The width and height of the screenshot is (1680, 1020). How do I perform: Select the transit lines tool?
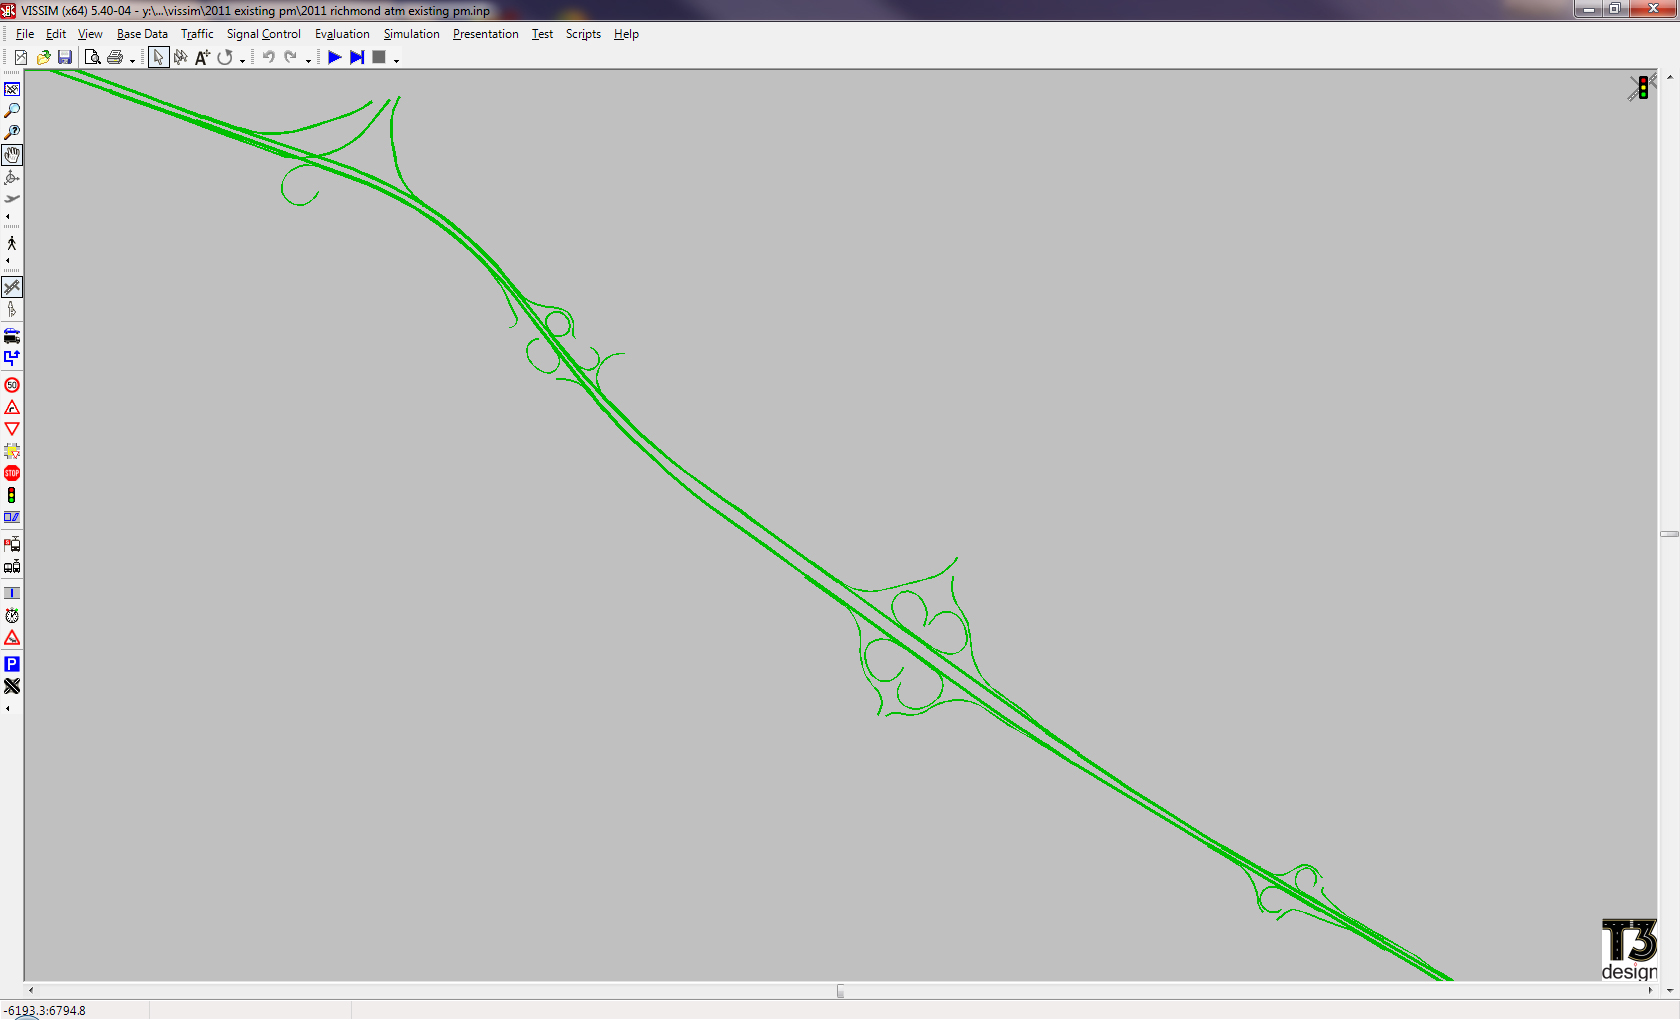12,566
